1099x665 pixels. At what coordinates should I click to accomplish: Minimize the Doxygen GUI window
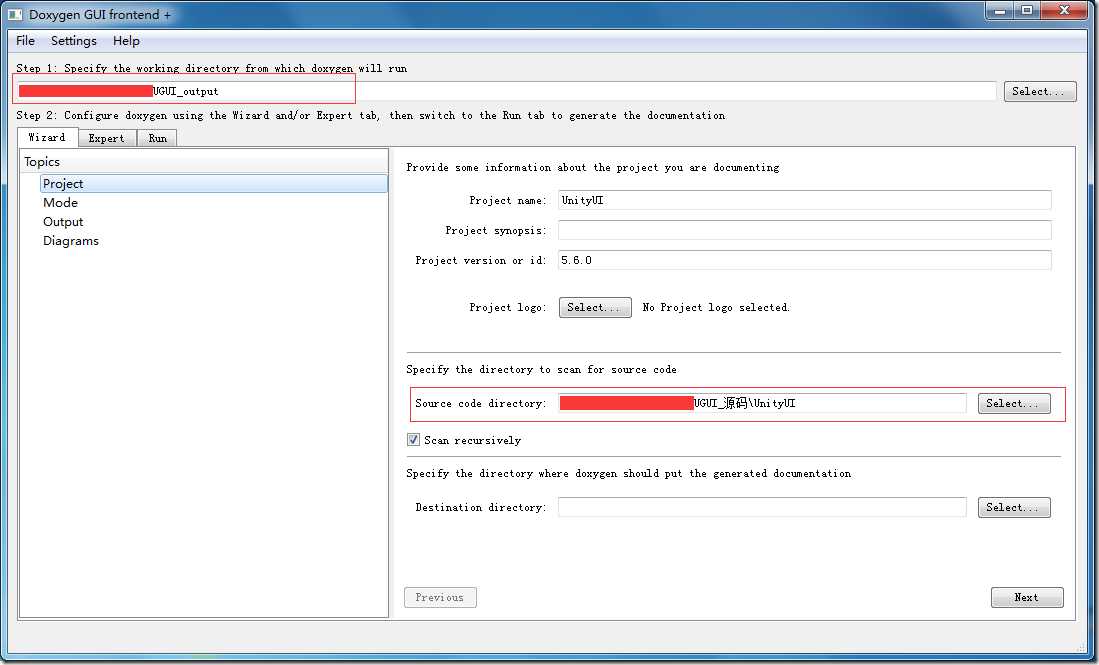999,11
